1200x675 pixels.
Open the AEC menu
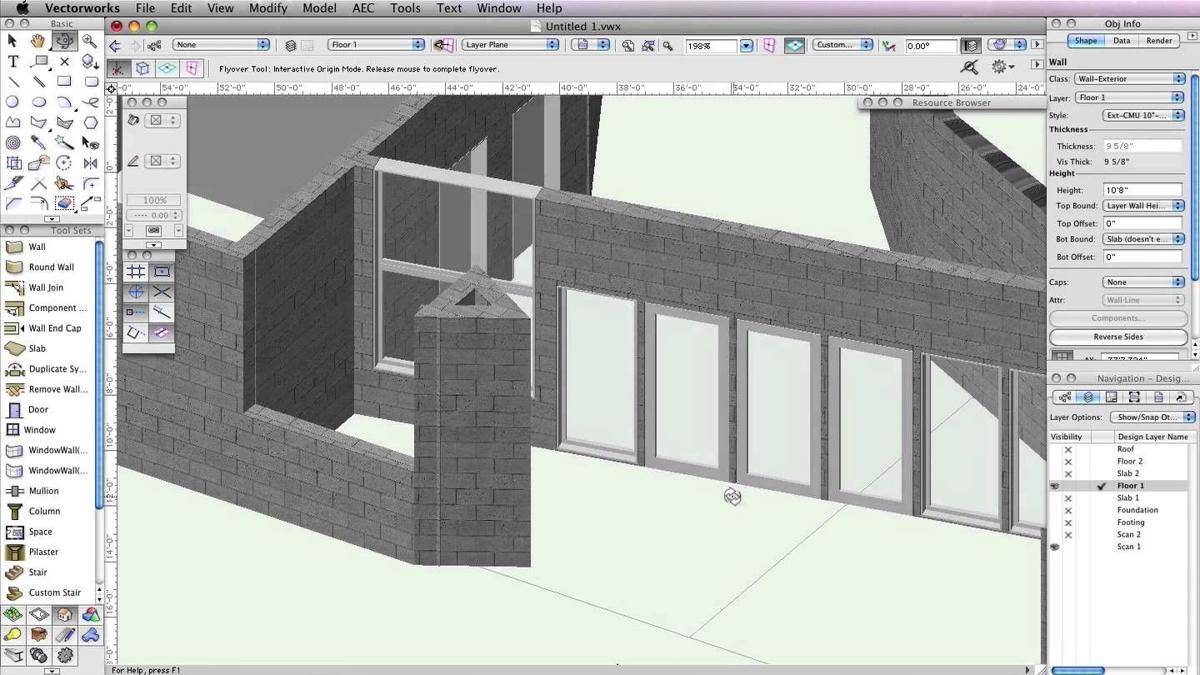[364, 8]
